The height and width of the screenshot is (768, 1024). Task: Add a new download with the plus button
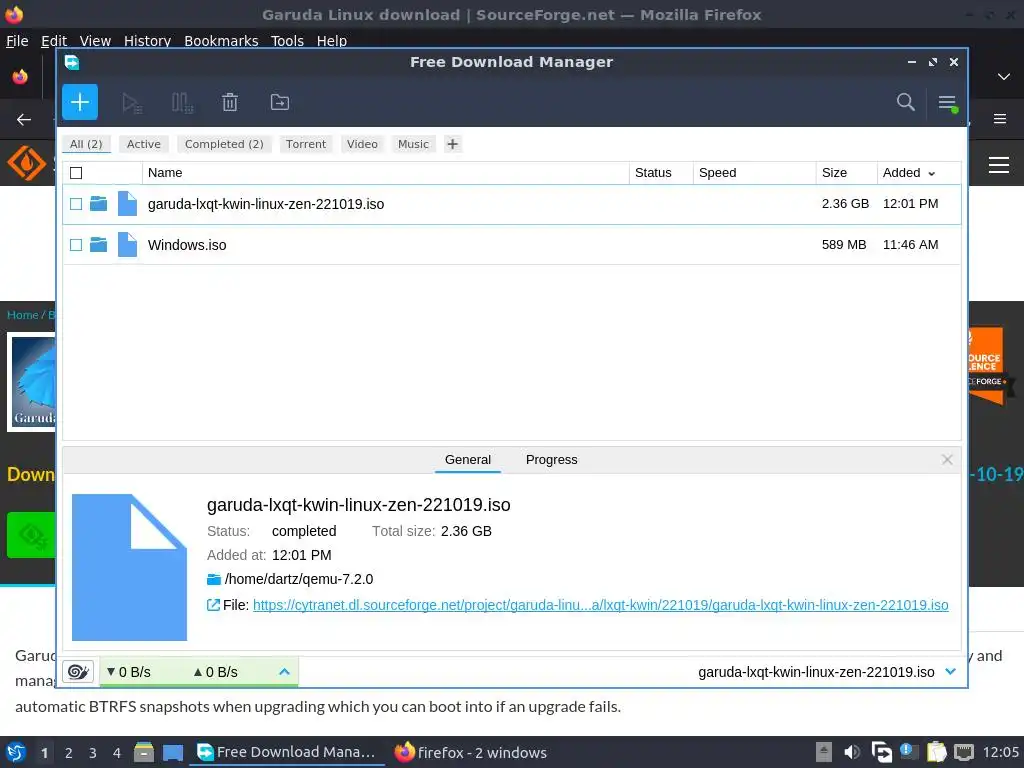80,102
